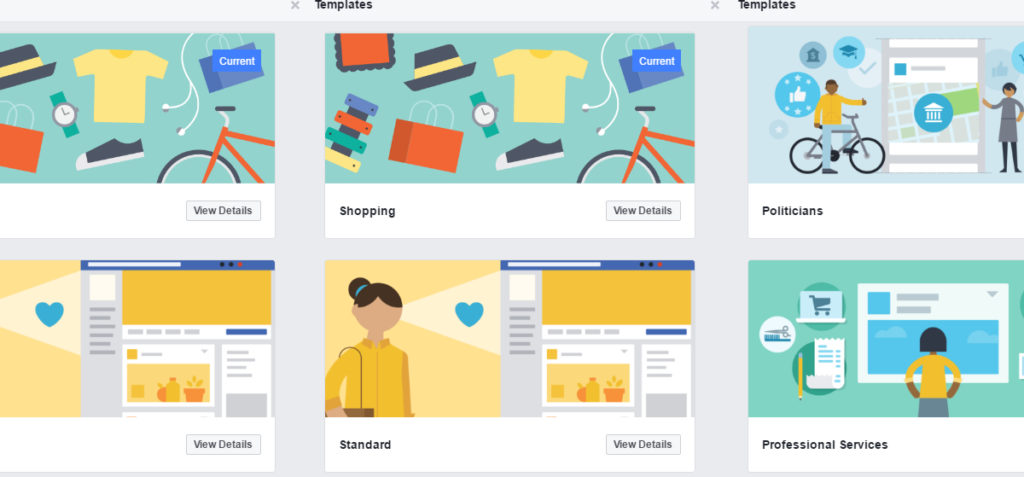
Task: Open the Professional Services template thumbnail
Action: tap(886, 338)
